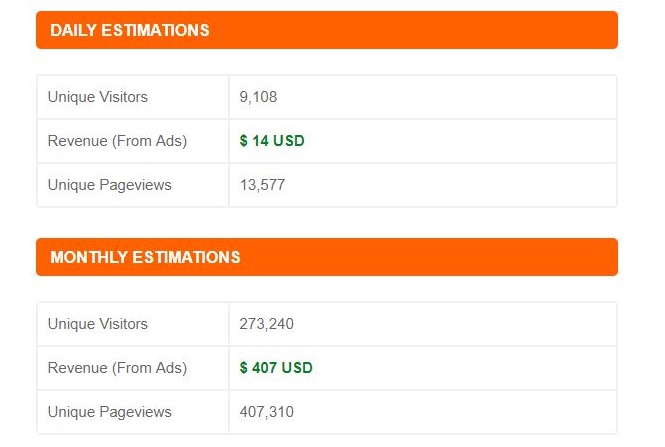
Task: Click 'USD' in the daily revenue value
Action: (289, 141)
